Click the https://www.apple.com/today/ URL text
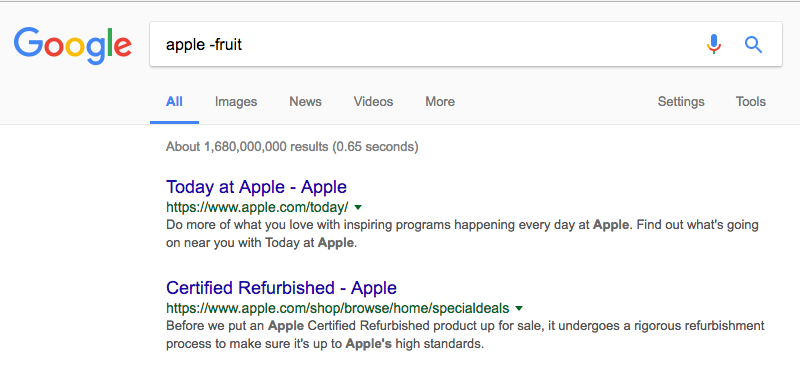The width and height of the screenshot is (800, 381). (x=257, y=207)
